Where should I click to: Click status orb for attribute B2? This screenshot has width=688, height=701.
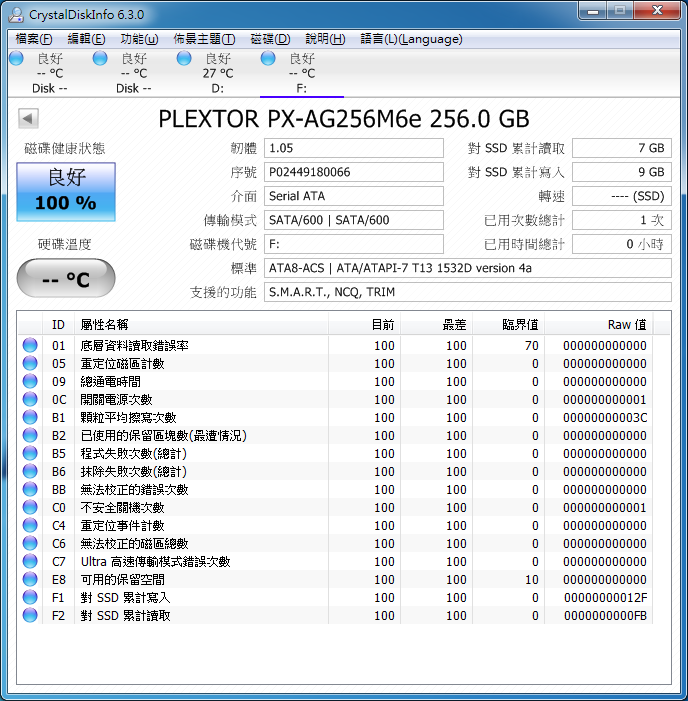tap(30, 435)
